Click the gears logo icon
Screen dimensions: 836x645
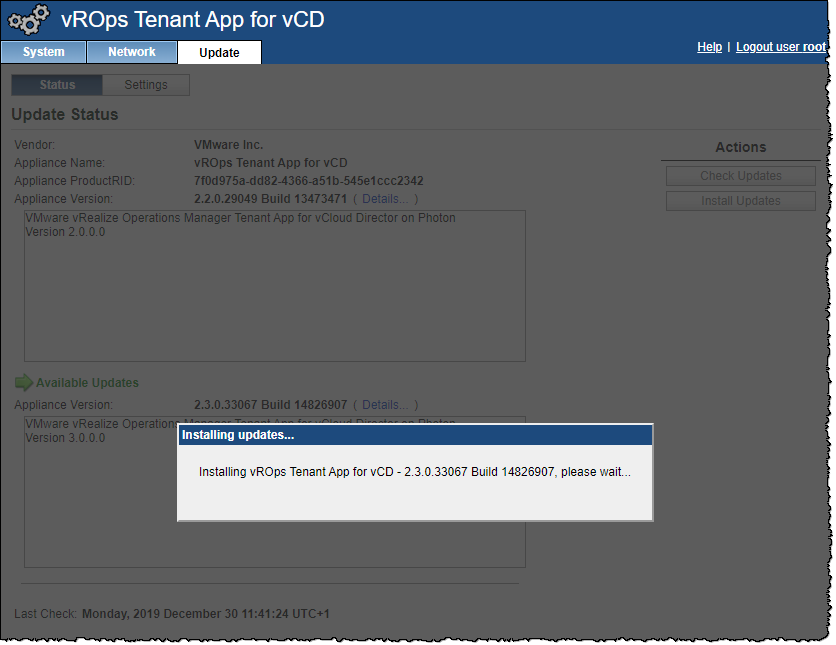tap(28, 20)
